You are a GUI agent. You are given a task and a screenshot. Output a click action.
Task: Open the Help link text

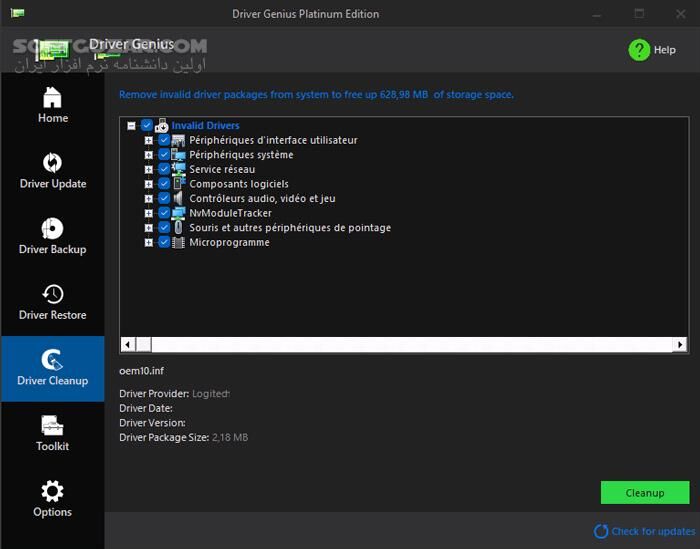(x=664, y=50)
